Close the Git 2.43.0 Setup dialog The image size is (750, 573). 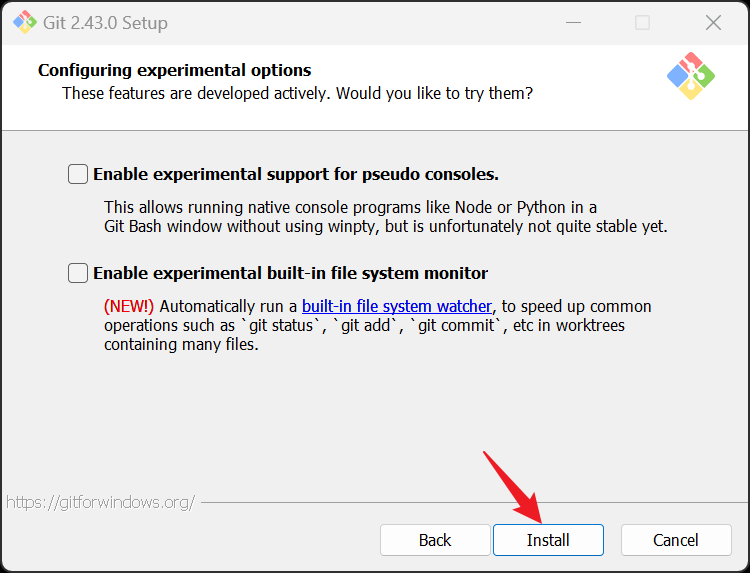(713, 22)
